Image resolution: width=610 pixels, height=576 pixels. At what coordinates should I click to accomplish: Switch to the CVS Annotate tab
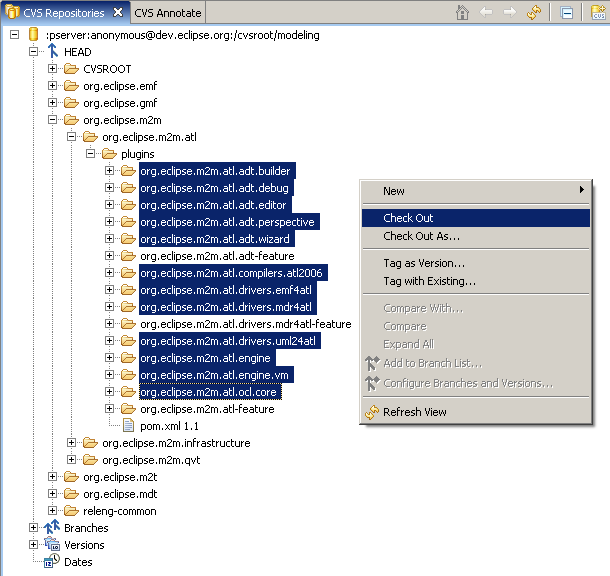[x=168, y=13]
